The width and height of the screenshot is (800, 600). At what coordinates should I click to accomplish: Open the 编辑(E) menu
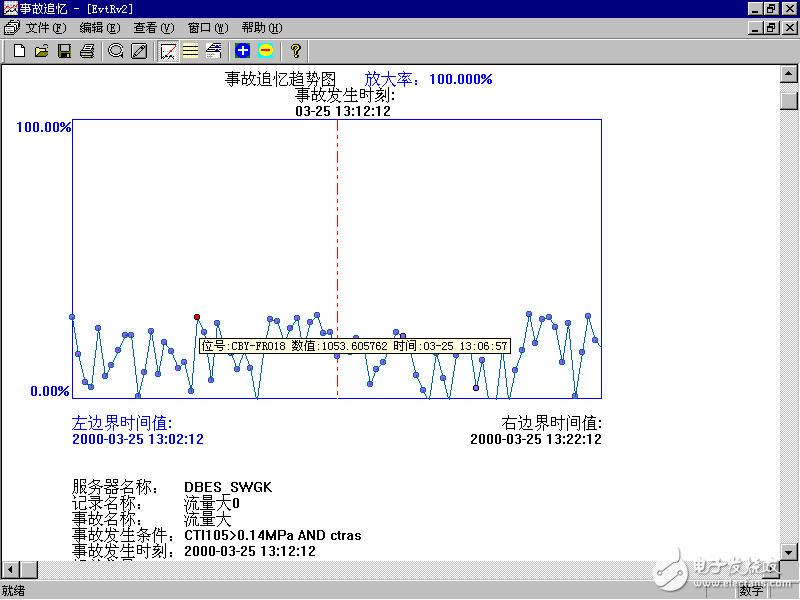100,28
